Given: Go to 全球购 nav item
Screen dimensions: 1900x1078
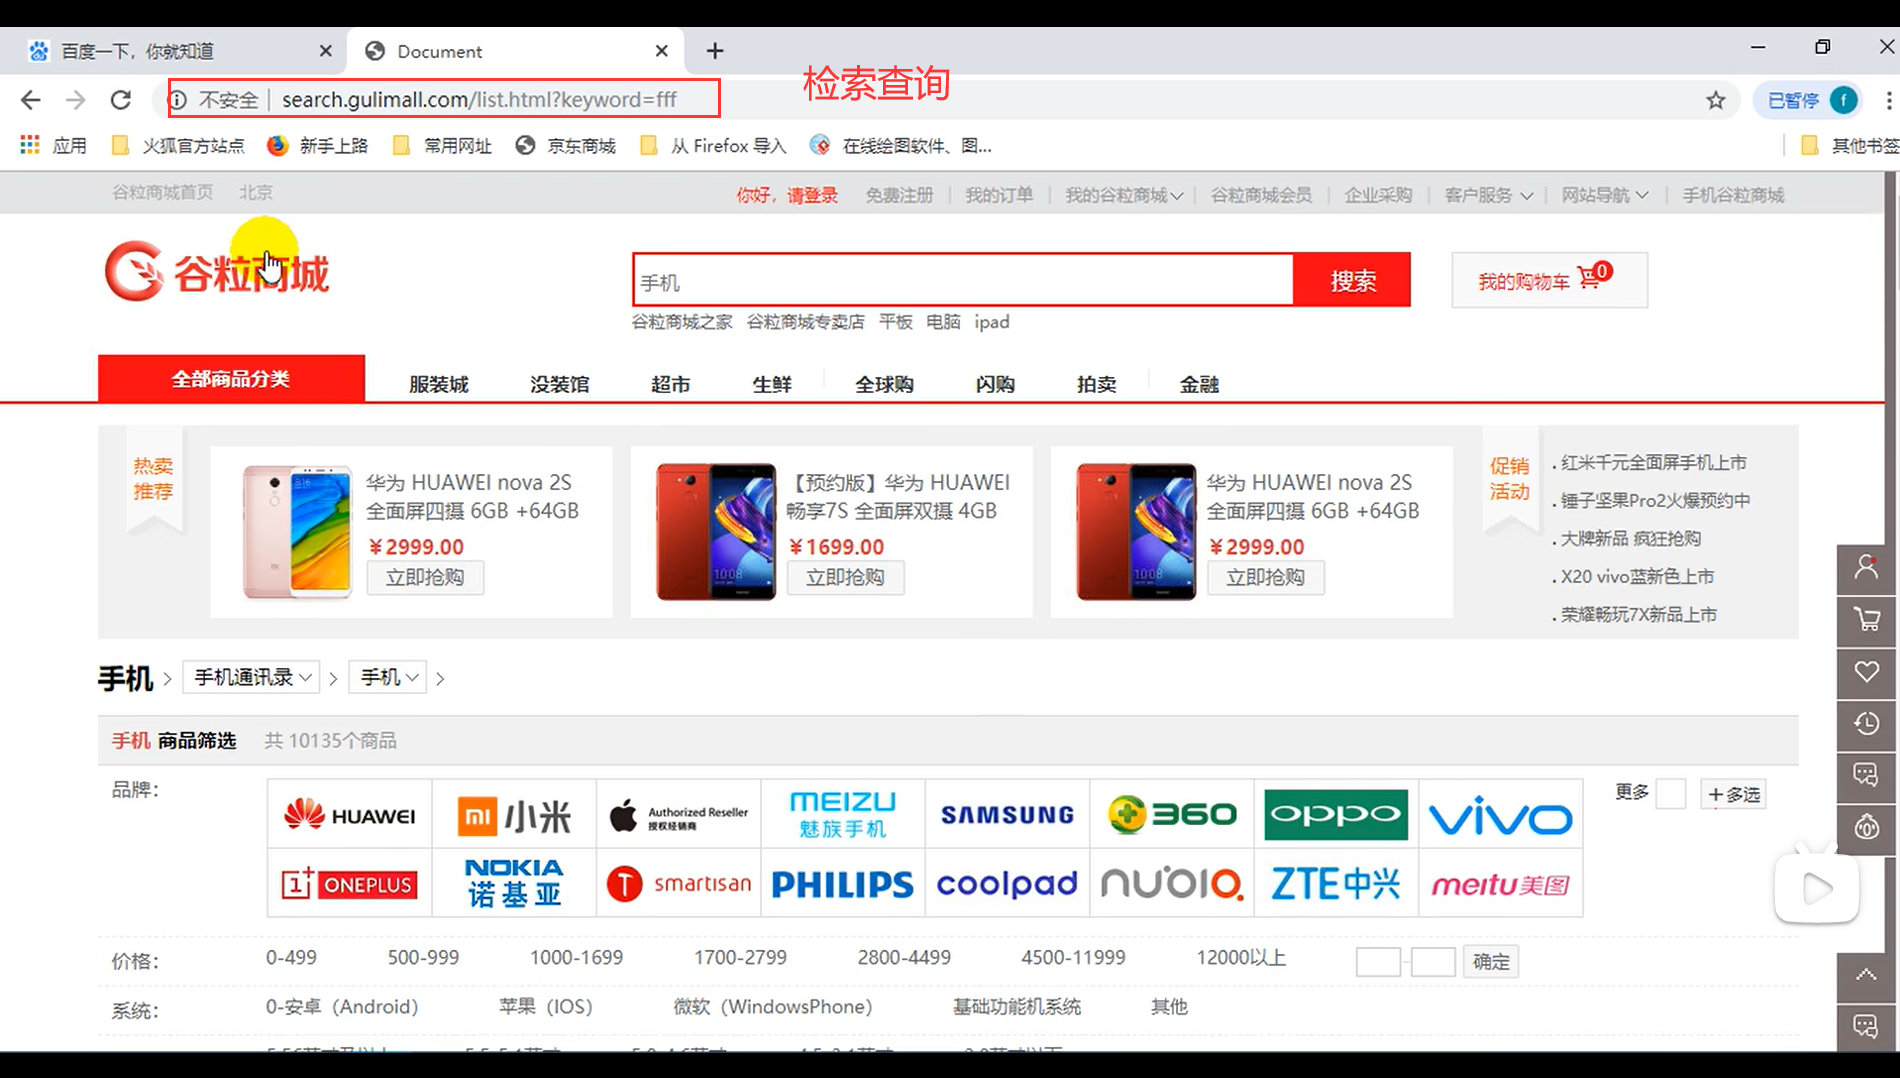Looking at the screenshot, I should (884, 384).
